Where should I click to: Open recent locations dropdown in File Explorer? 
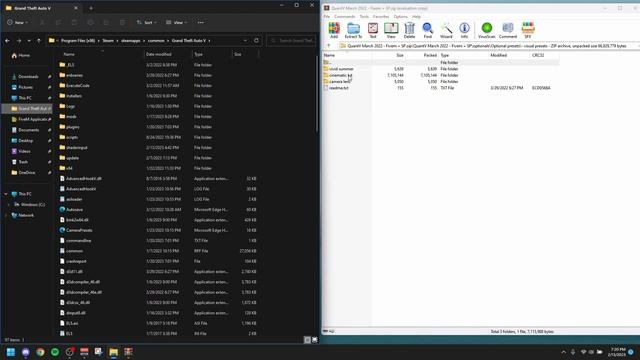pyautogui.click(x=29, y=41)
